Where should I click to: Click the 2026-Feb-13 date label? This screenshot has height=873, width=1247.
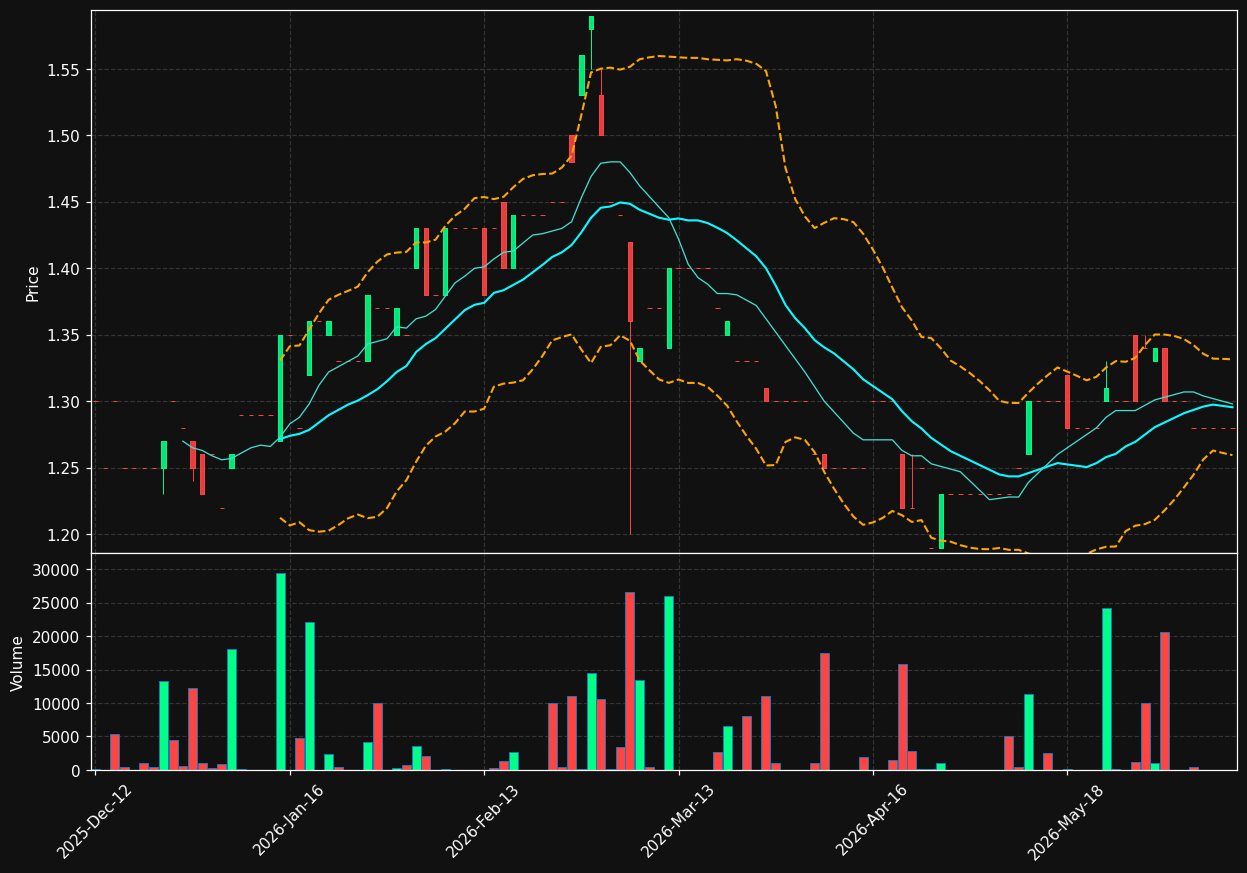484,821
